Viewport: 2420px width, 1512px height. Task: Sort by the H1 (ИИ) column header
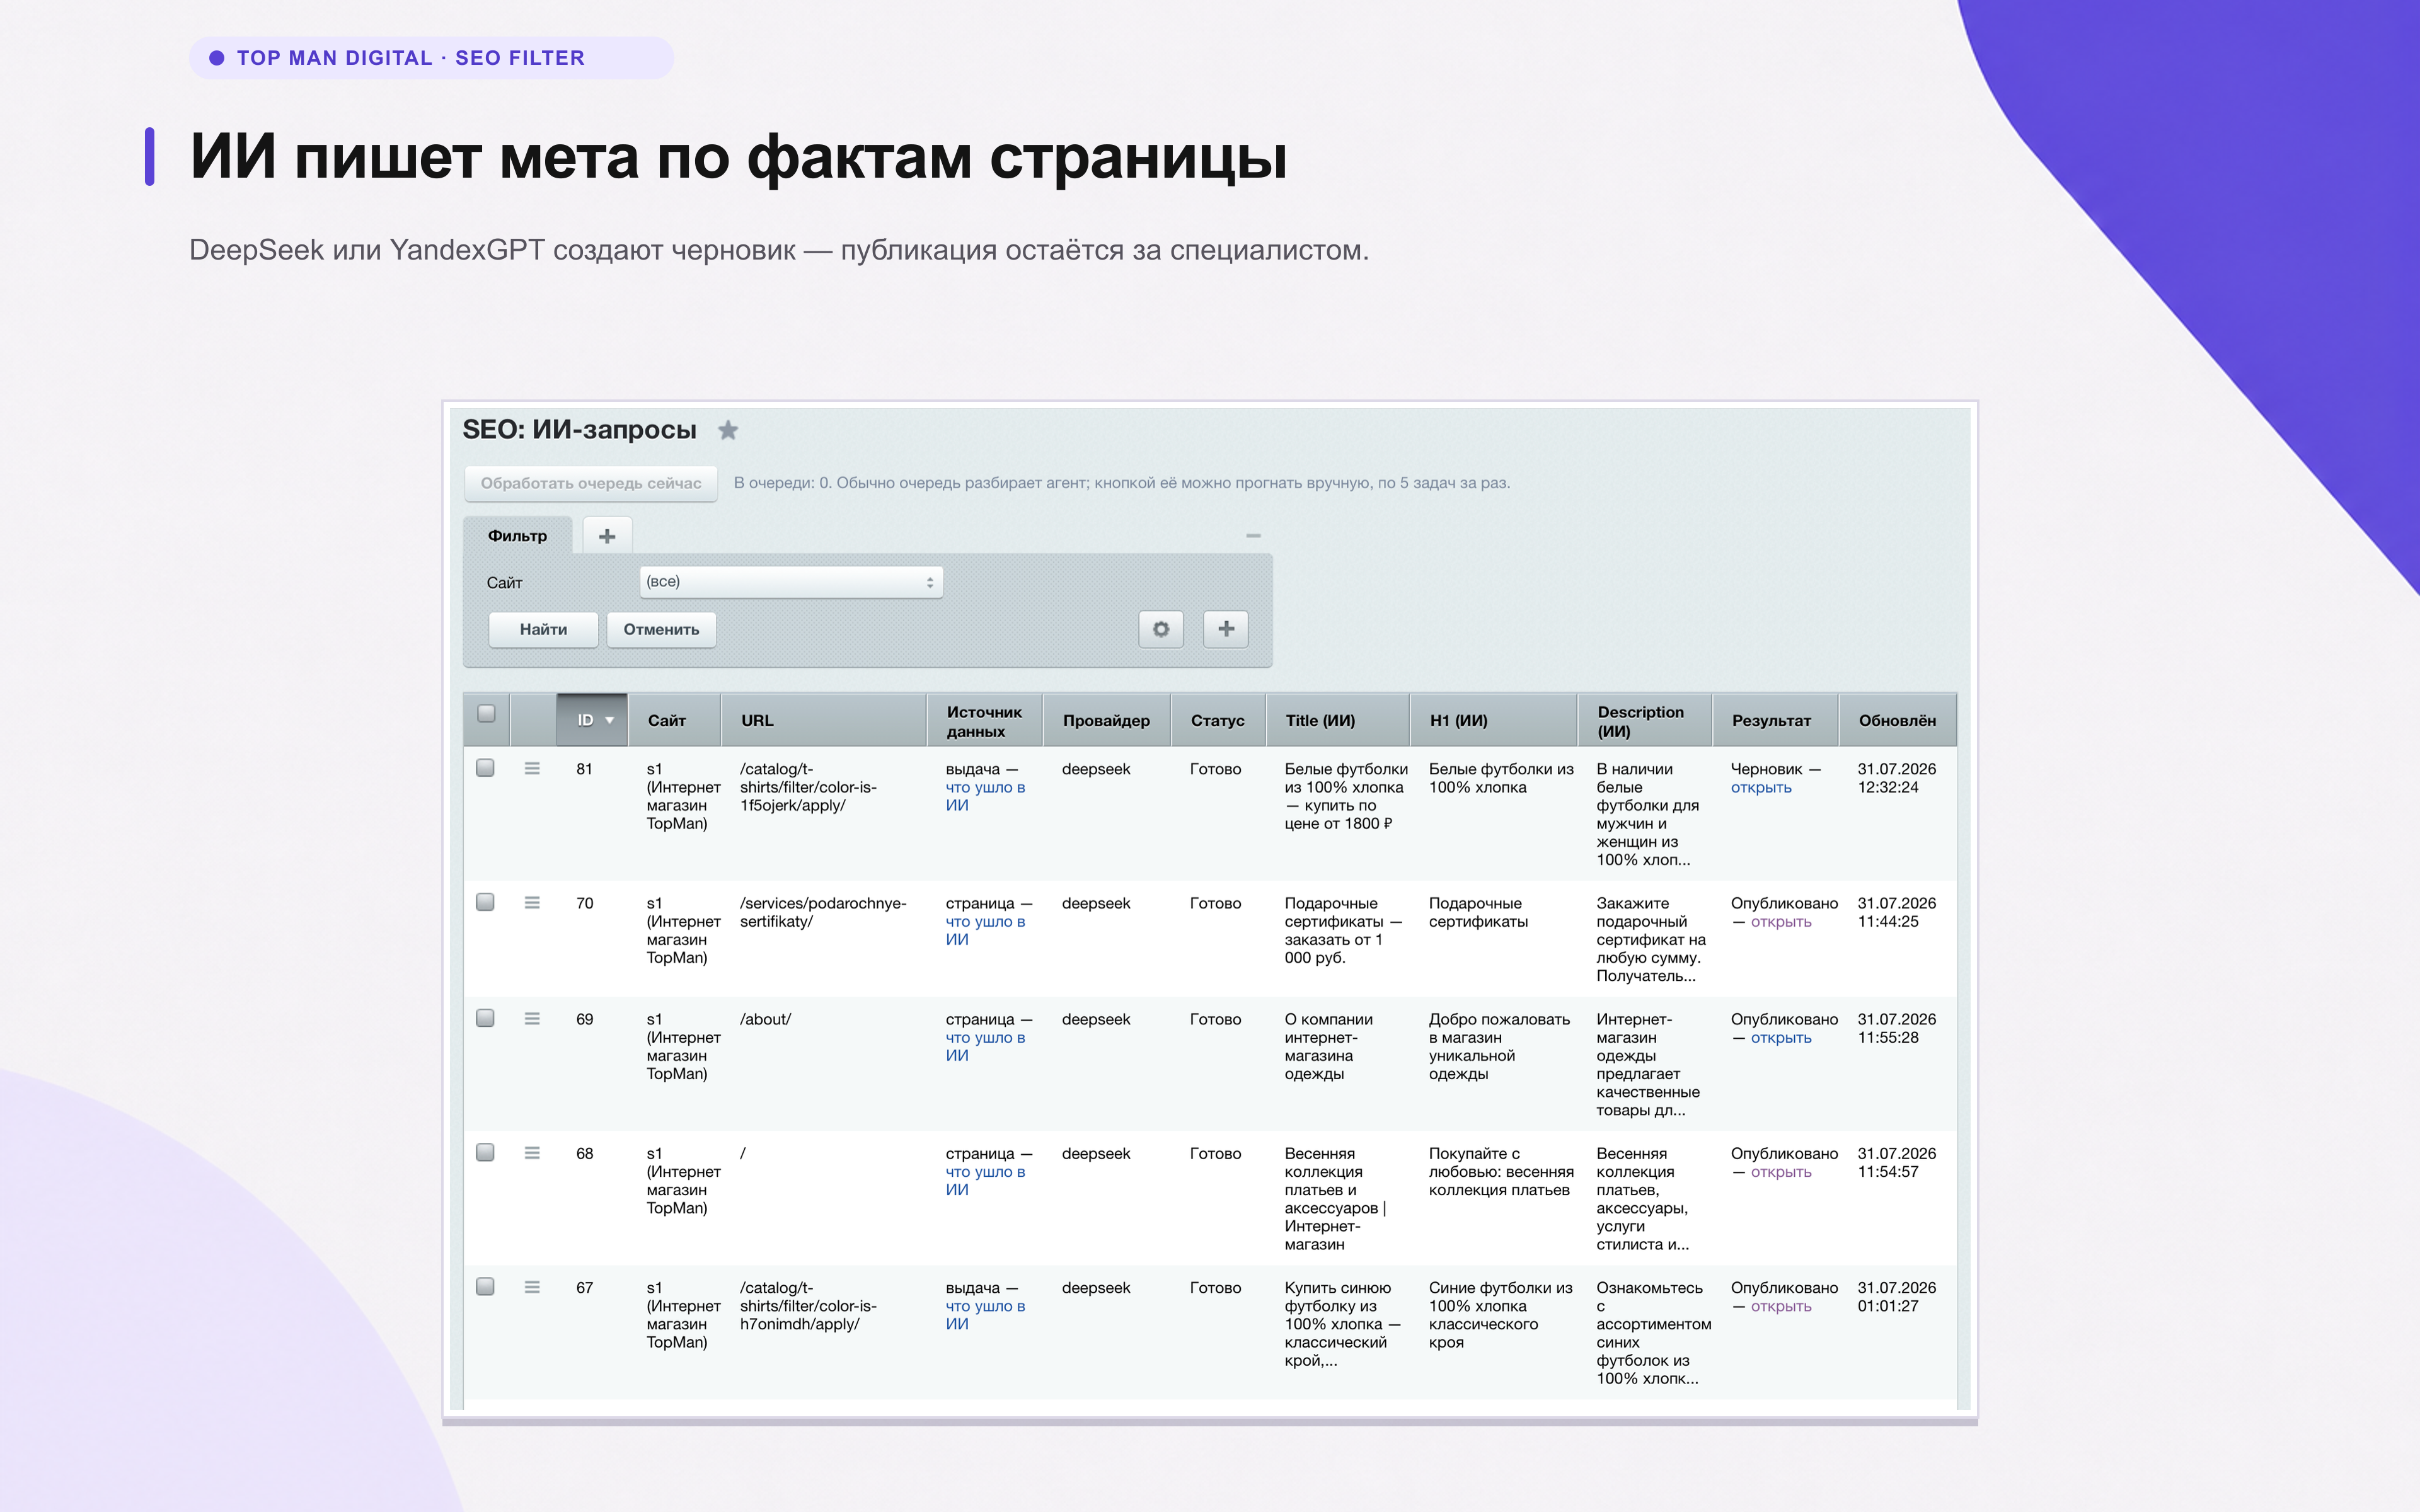[x=1494, y=720]
